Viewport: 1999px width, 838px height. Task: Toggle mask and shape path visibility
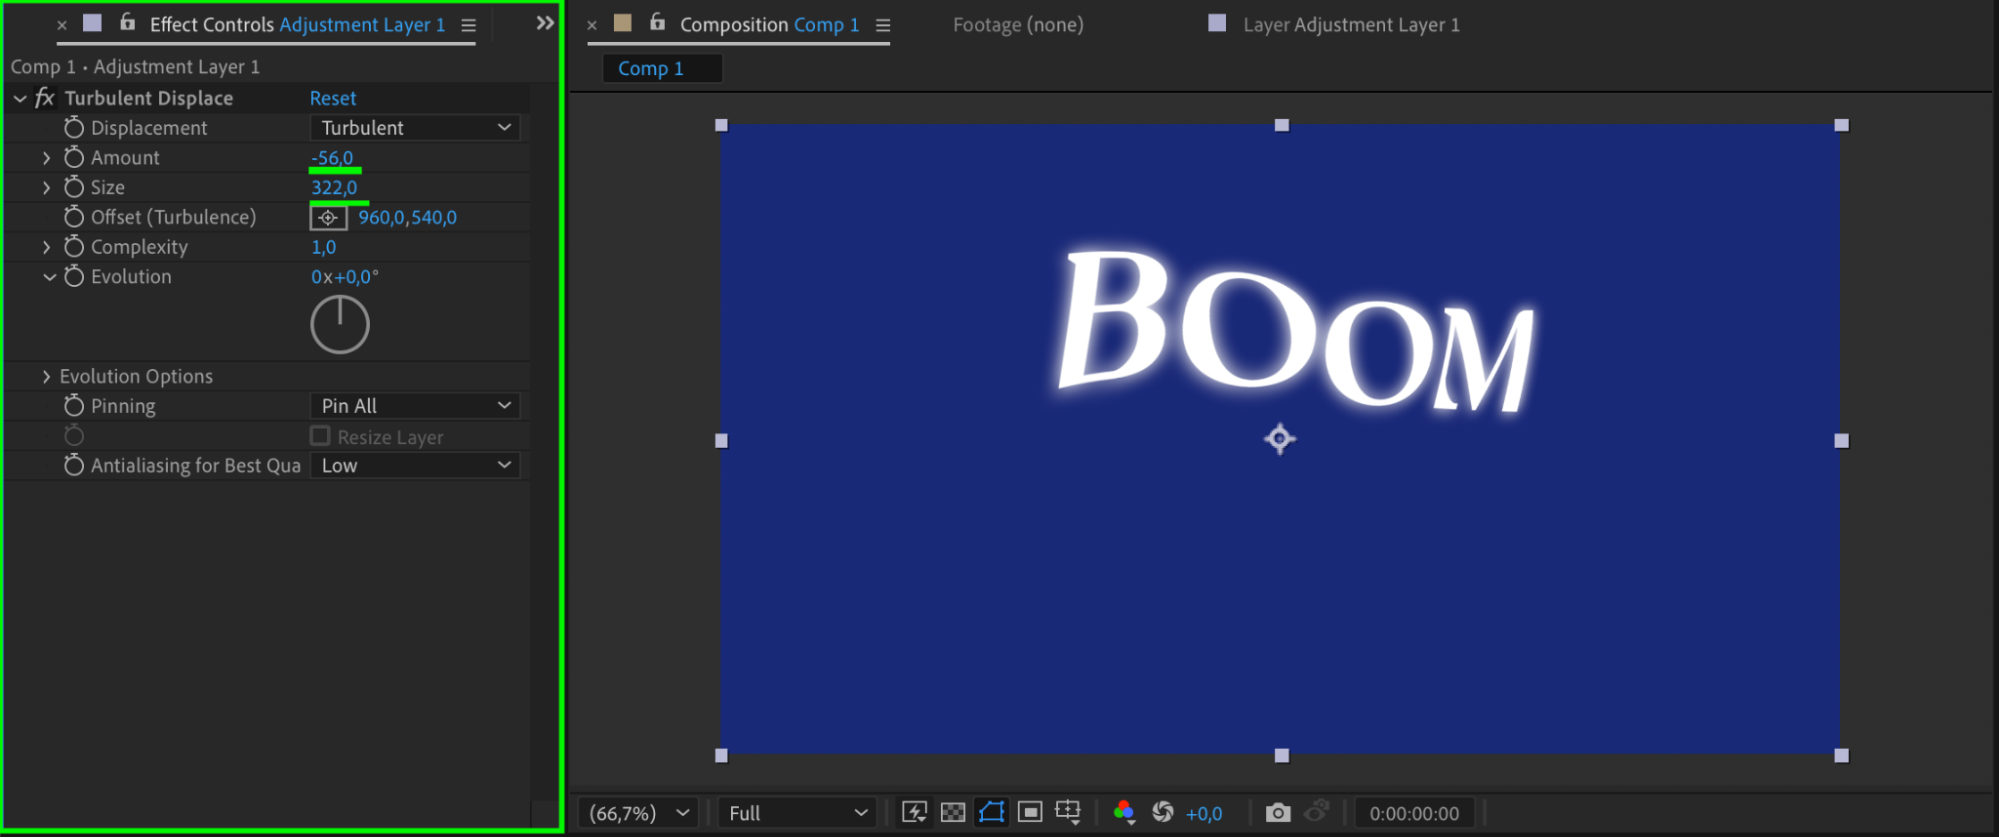[x=991, y=812]
